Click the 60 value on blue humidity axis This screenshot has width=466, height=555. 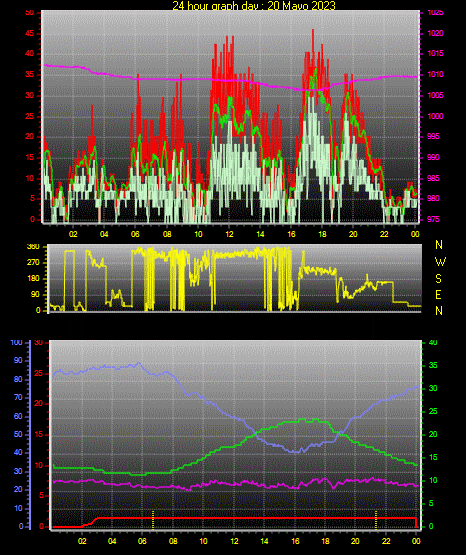18,416
